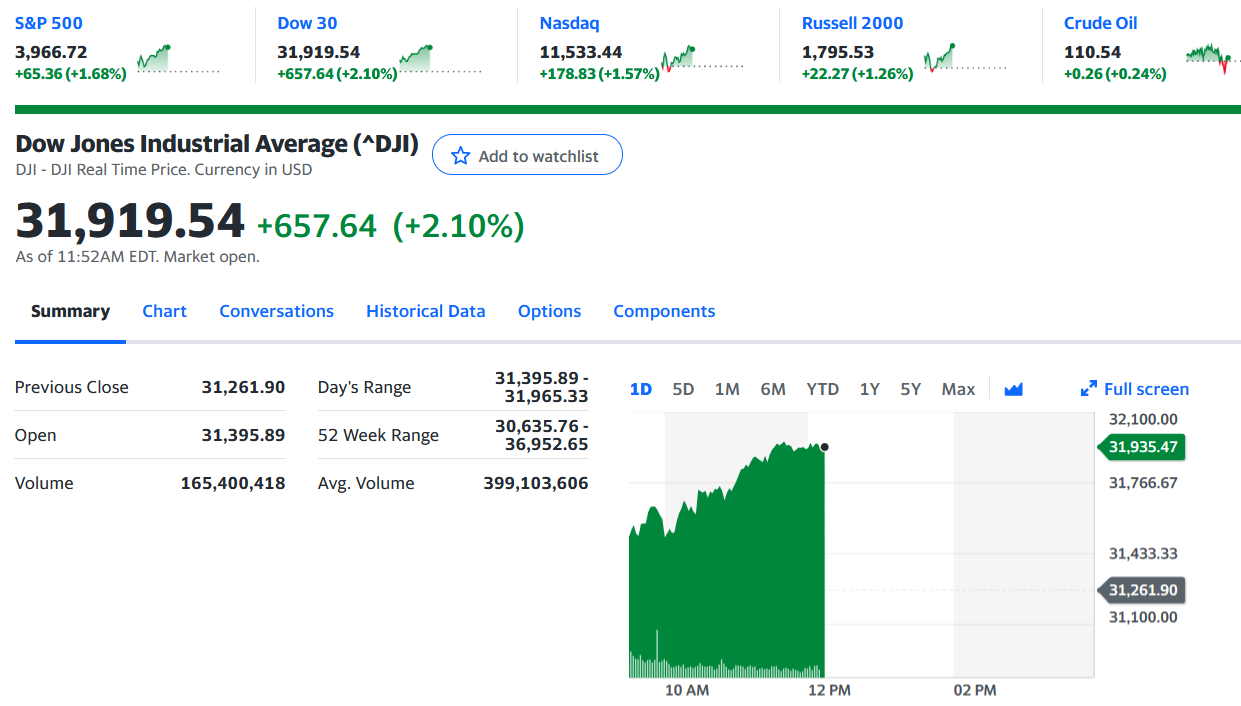
Task: Click the Russell 2000 price 1,795.53
Action: 838,52
